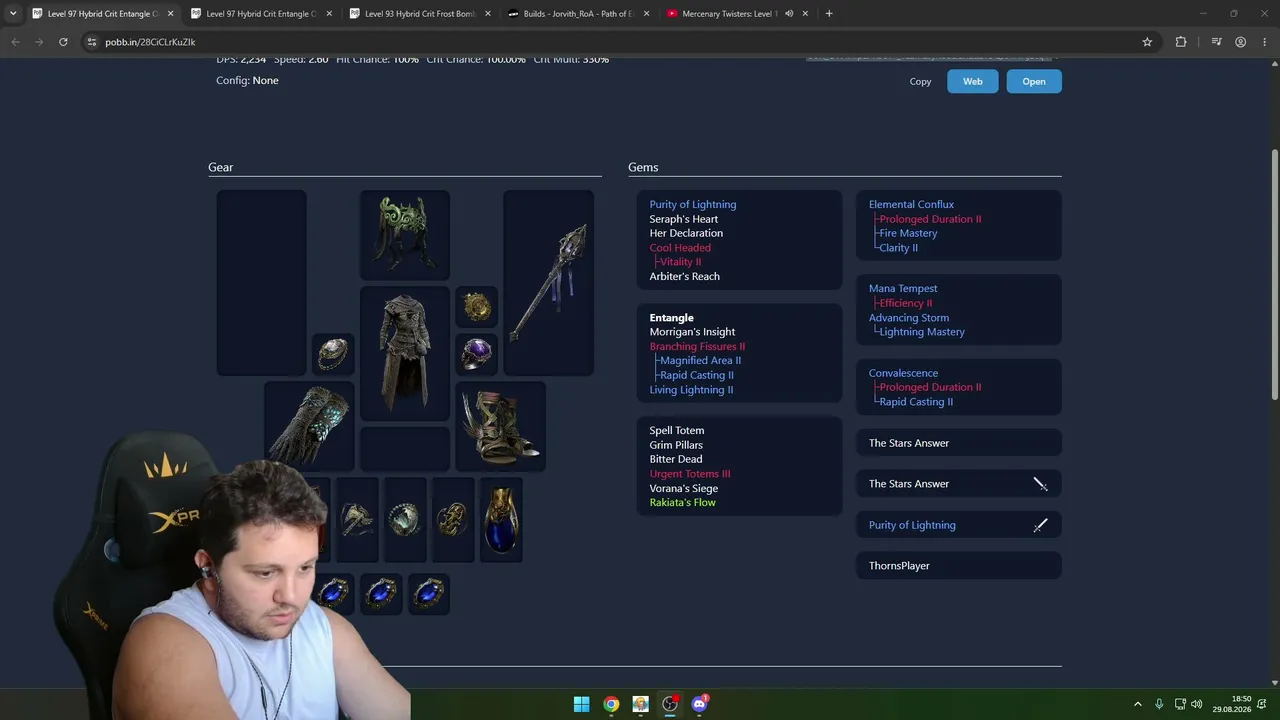
Task: Click the Lightning Mastery support gem
Action: point(922,332)
